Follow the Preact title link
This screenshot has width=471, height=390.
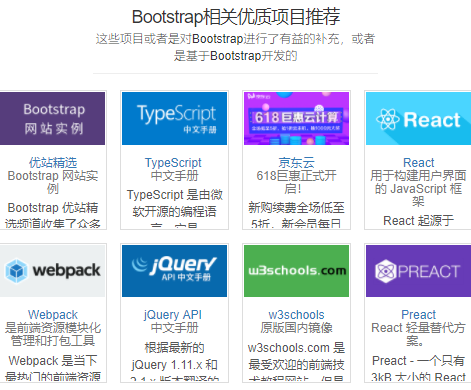418,315
